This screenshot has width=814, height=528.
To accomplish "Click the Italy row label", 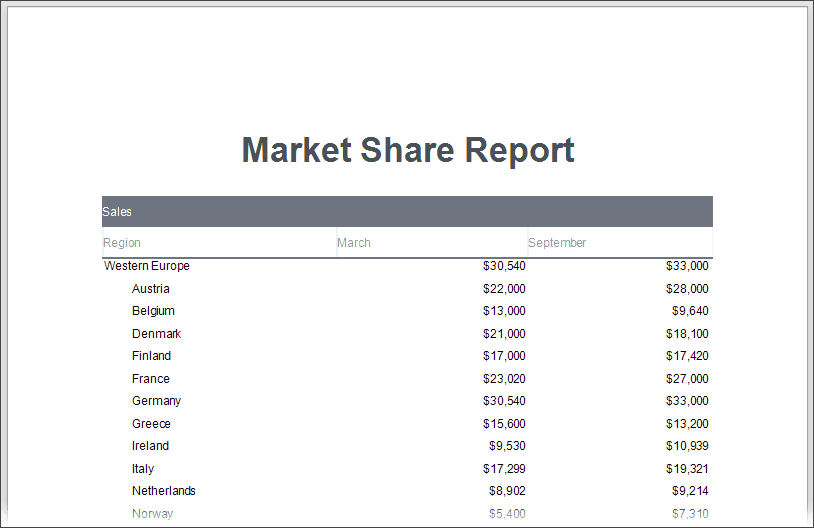I will pyautogui.click(x=143, y=469).
